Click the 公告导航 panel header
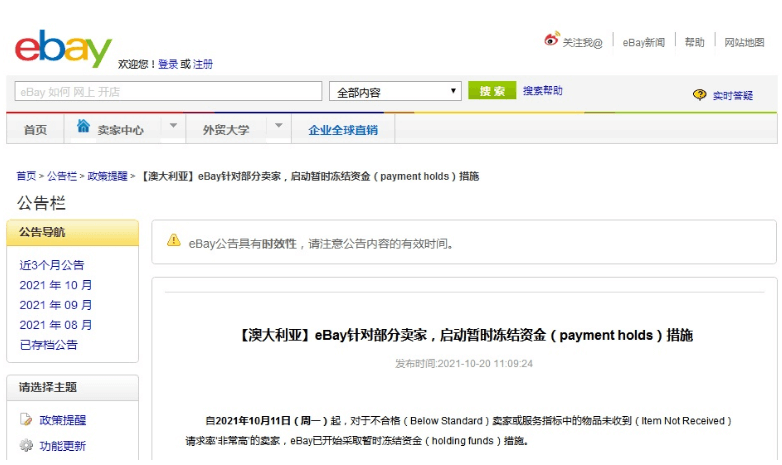This screenshot has height=465, width=782. (72, 232)
